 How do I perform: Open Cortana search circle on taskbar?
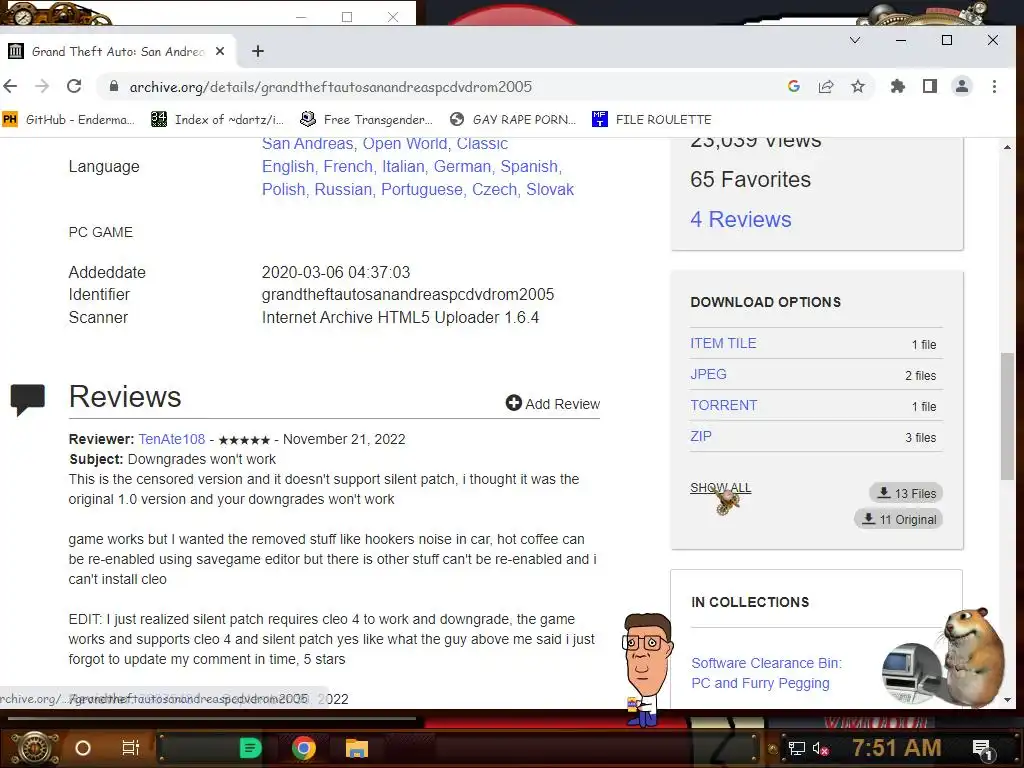coord(83,748)
